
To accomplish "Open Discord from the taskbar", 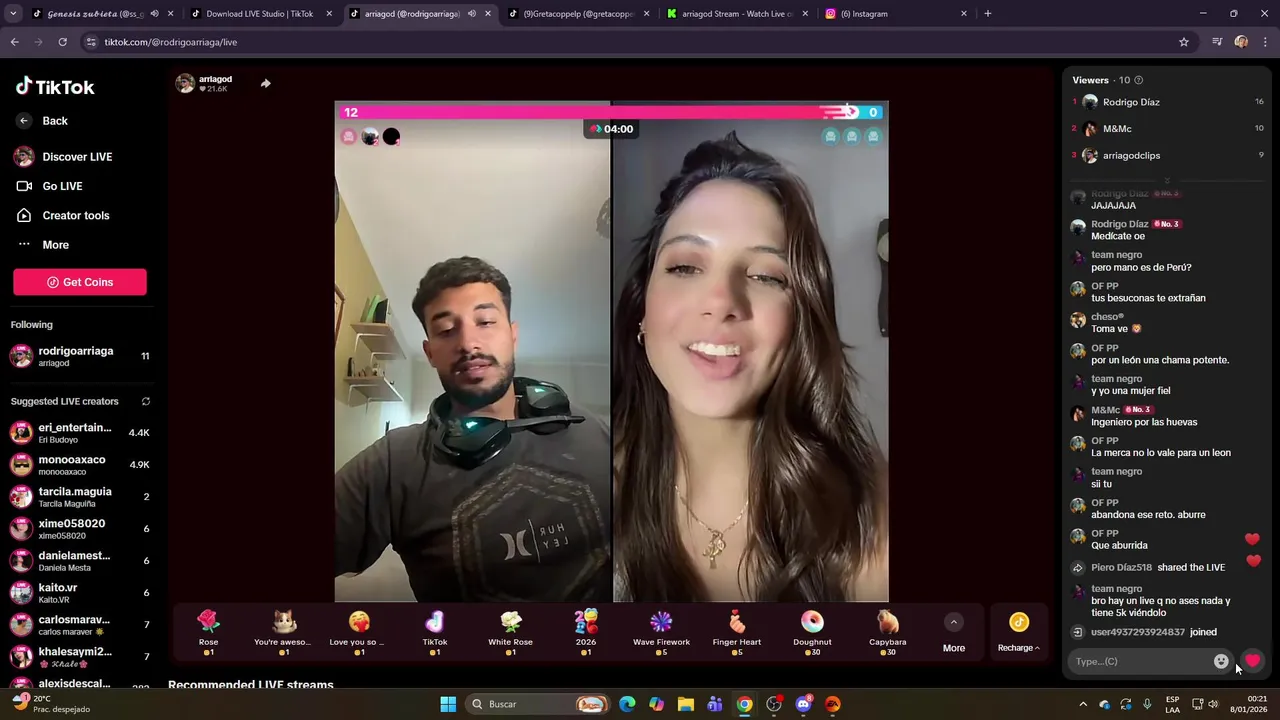I will (x=803, y=704).
